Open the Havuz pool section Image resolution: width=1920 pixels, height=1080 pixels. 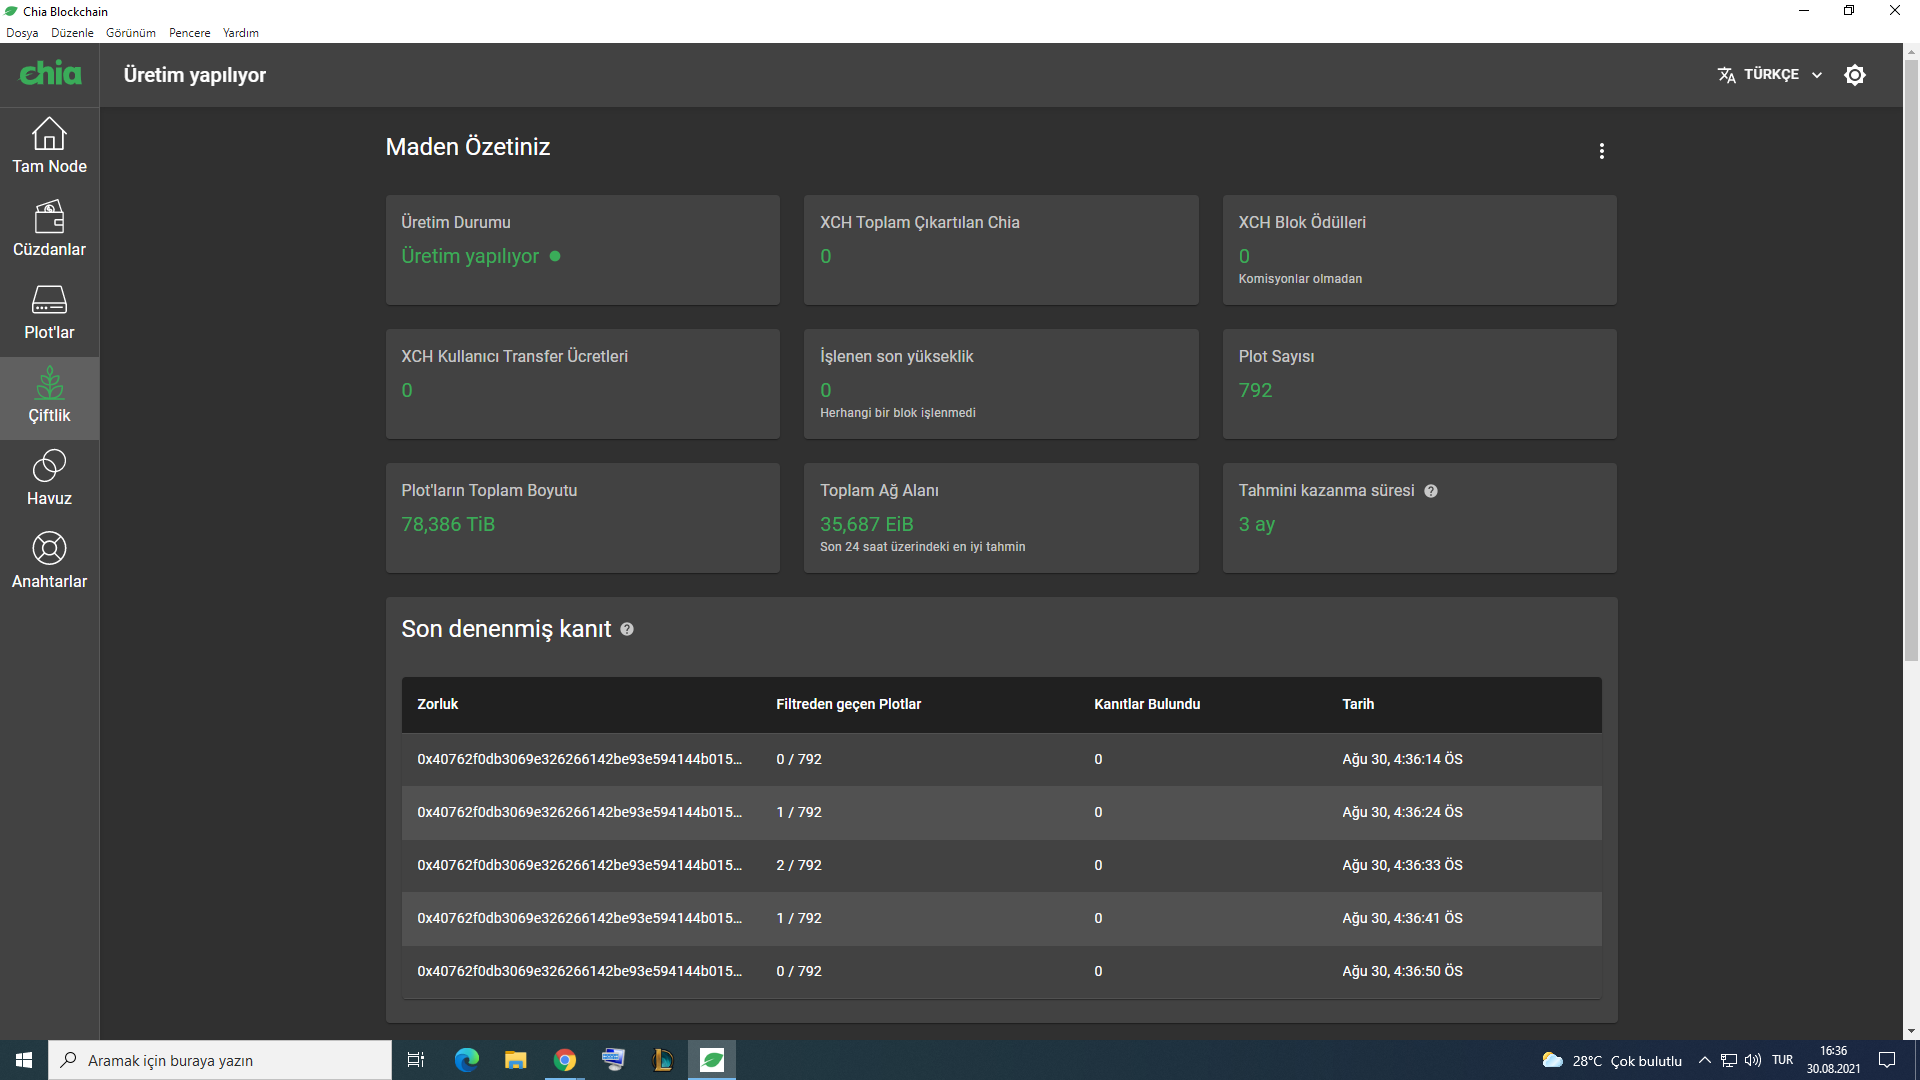(49, 480)
